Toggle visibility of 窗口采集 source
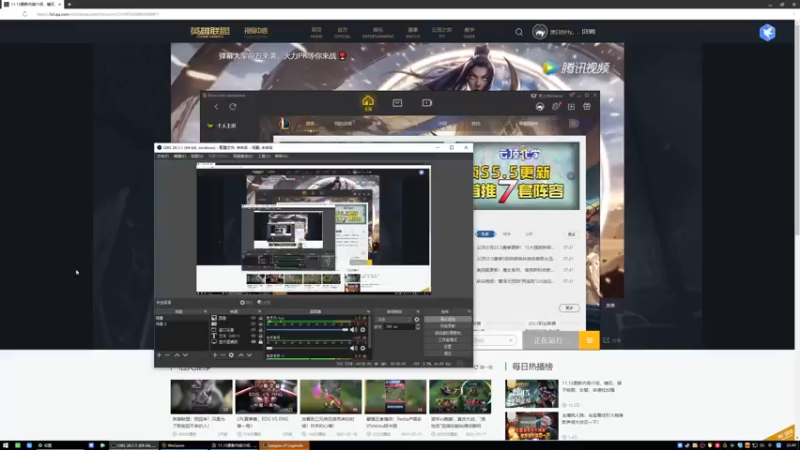 253,330
